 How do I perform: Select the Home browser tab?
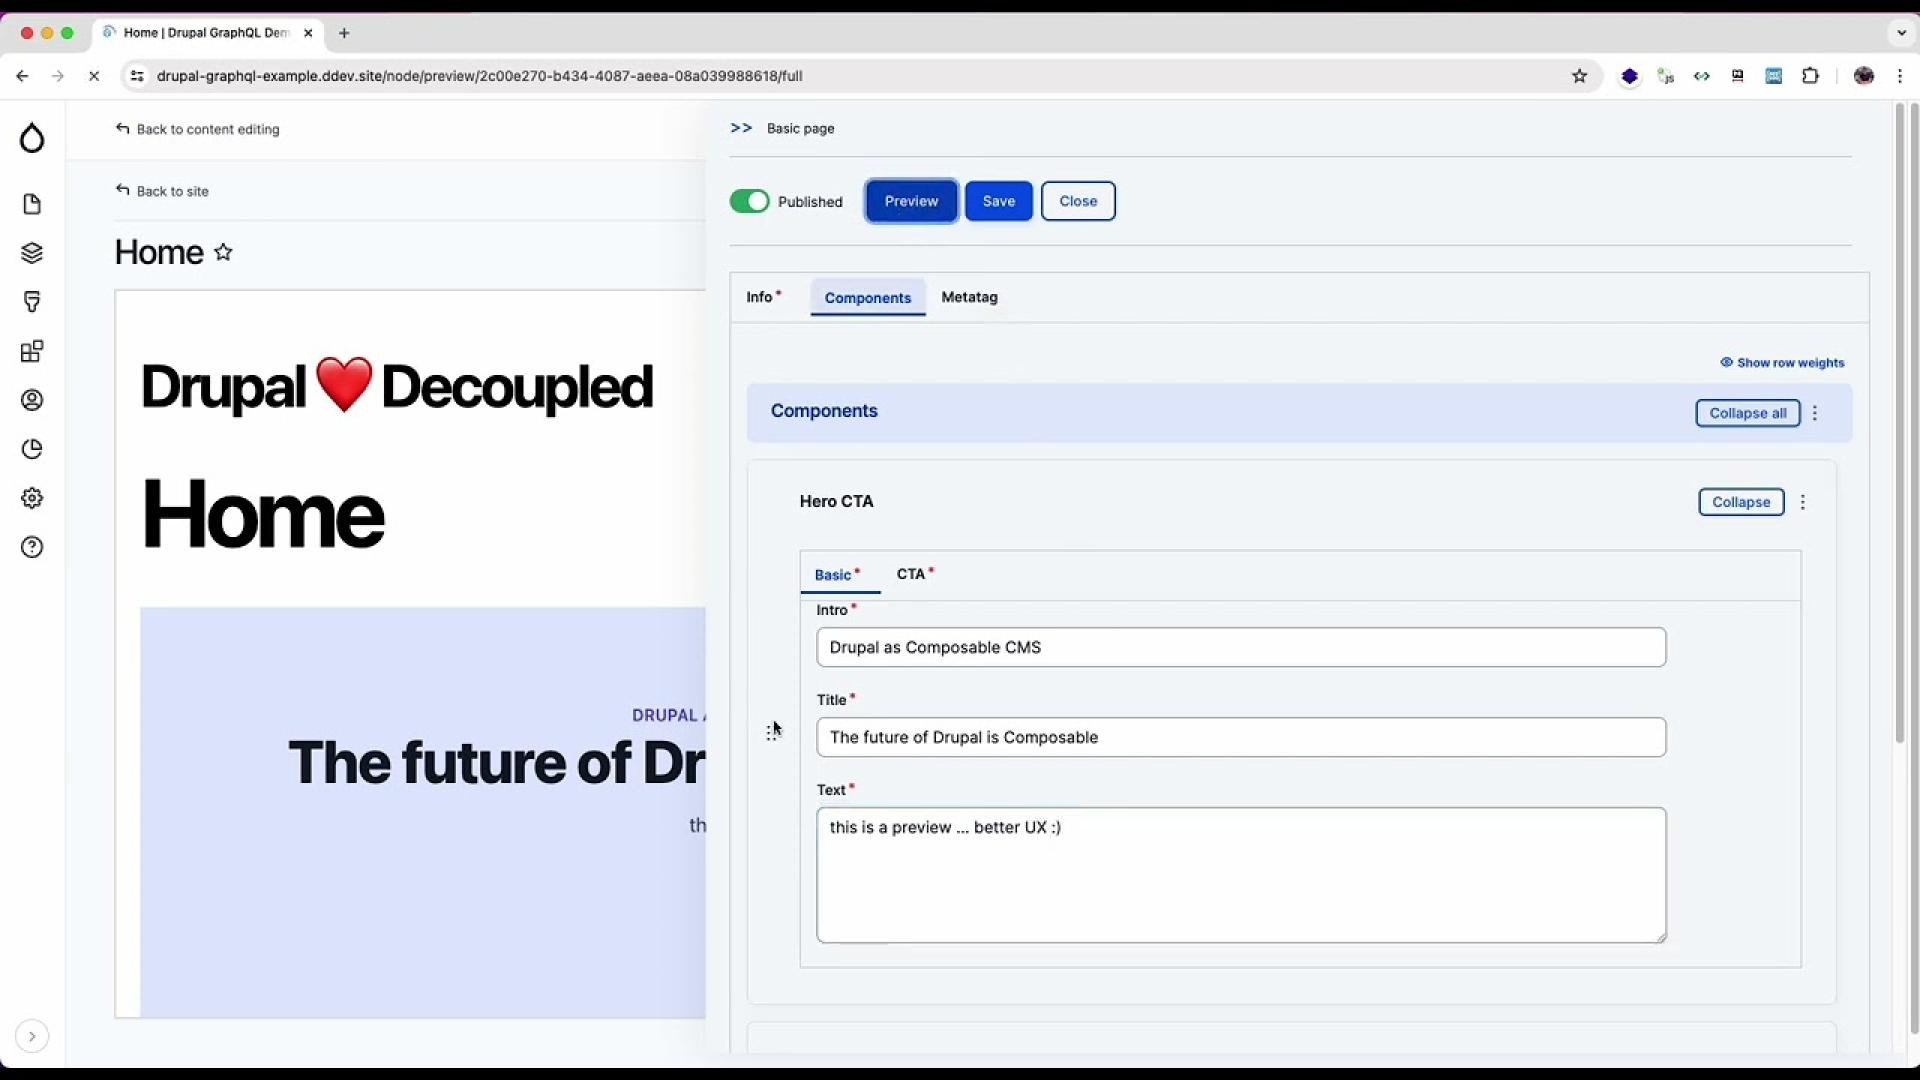click(207, 33)
